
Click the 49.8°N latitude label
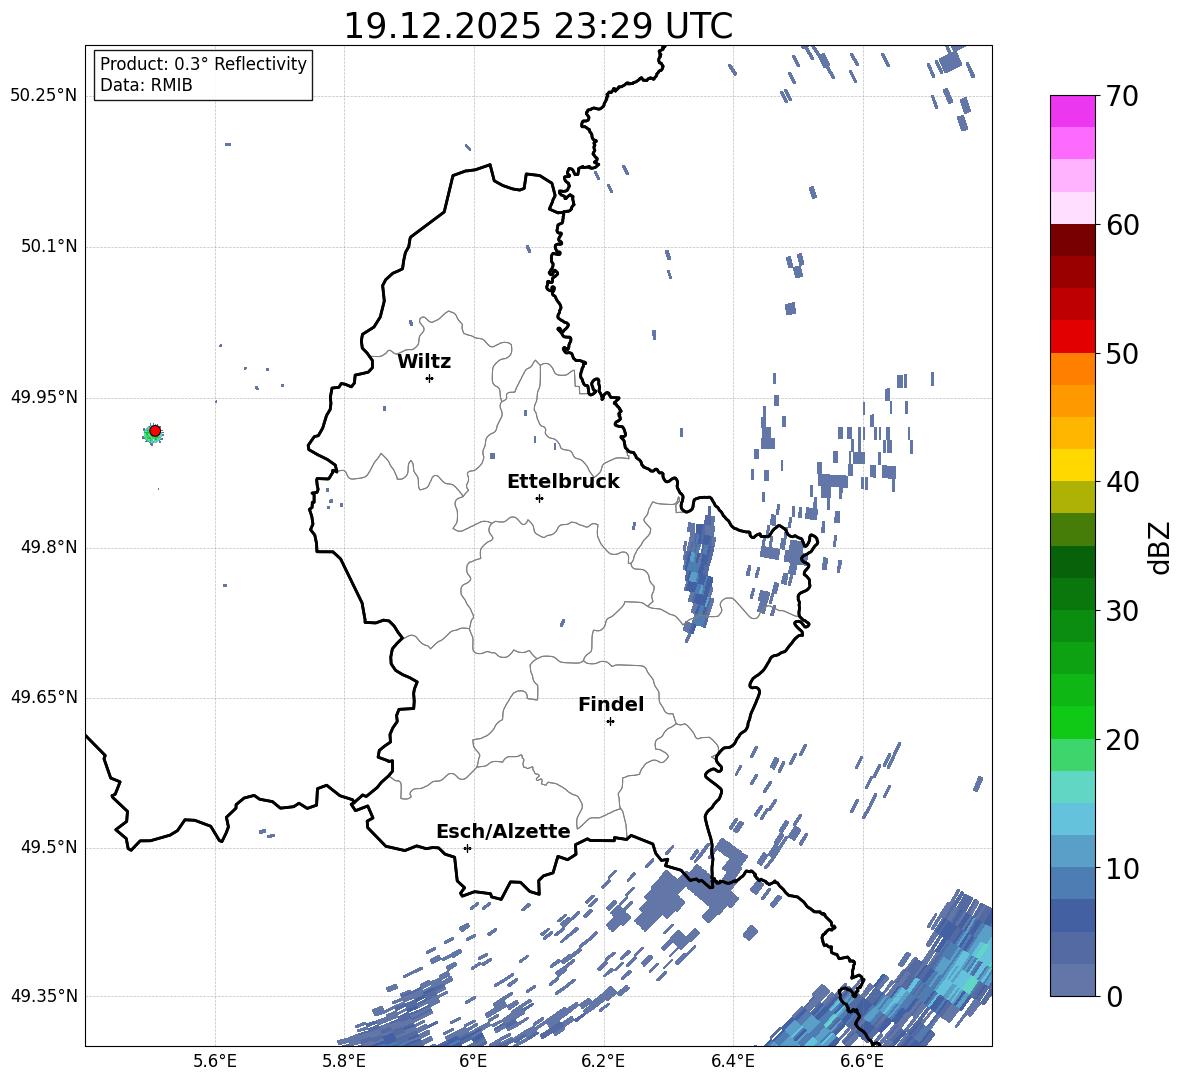click(x=49, y=547)
